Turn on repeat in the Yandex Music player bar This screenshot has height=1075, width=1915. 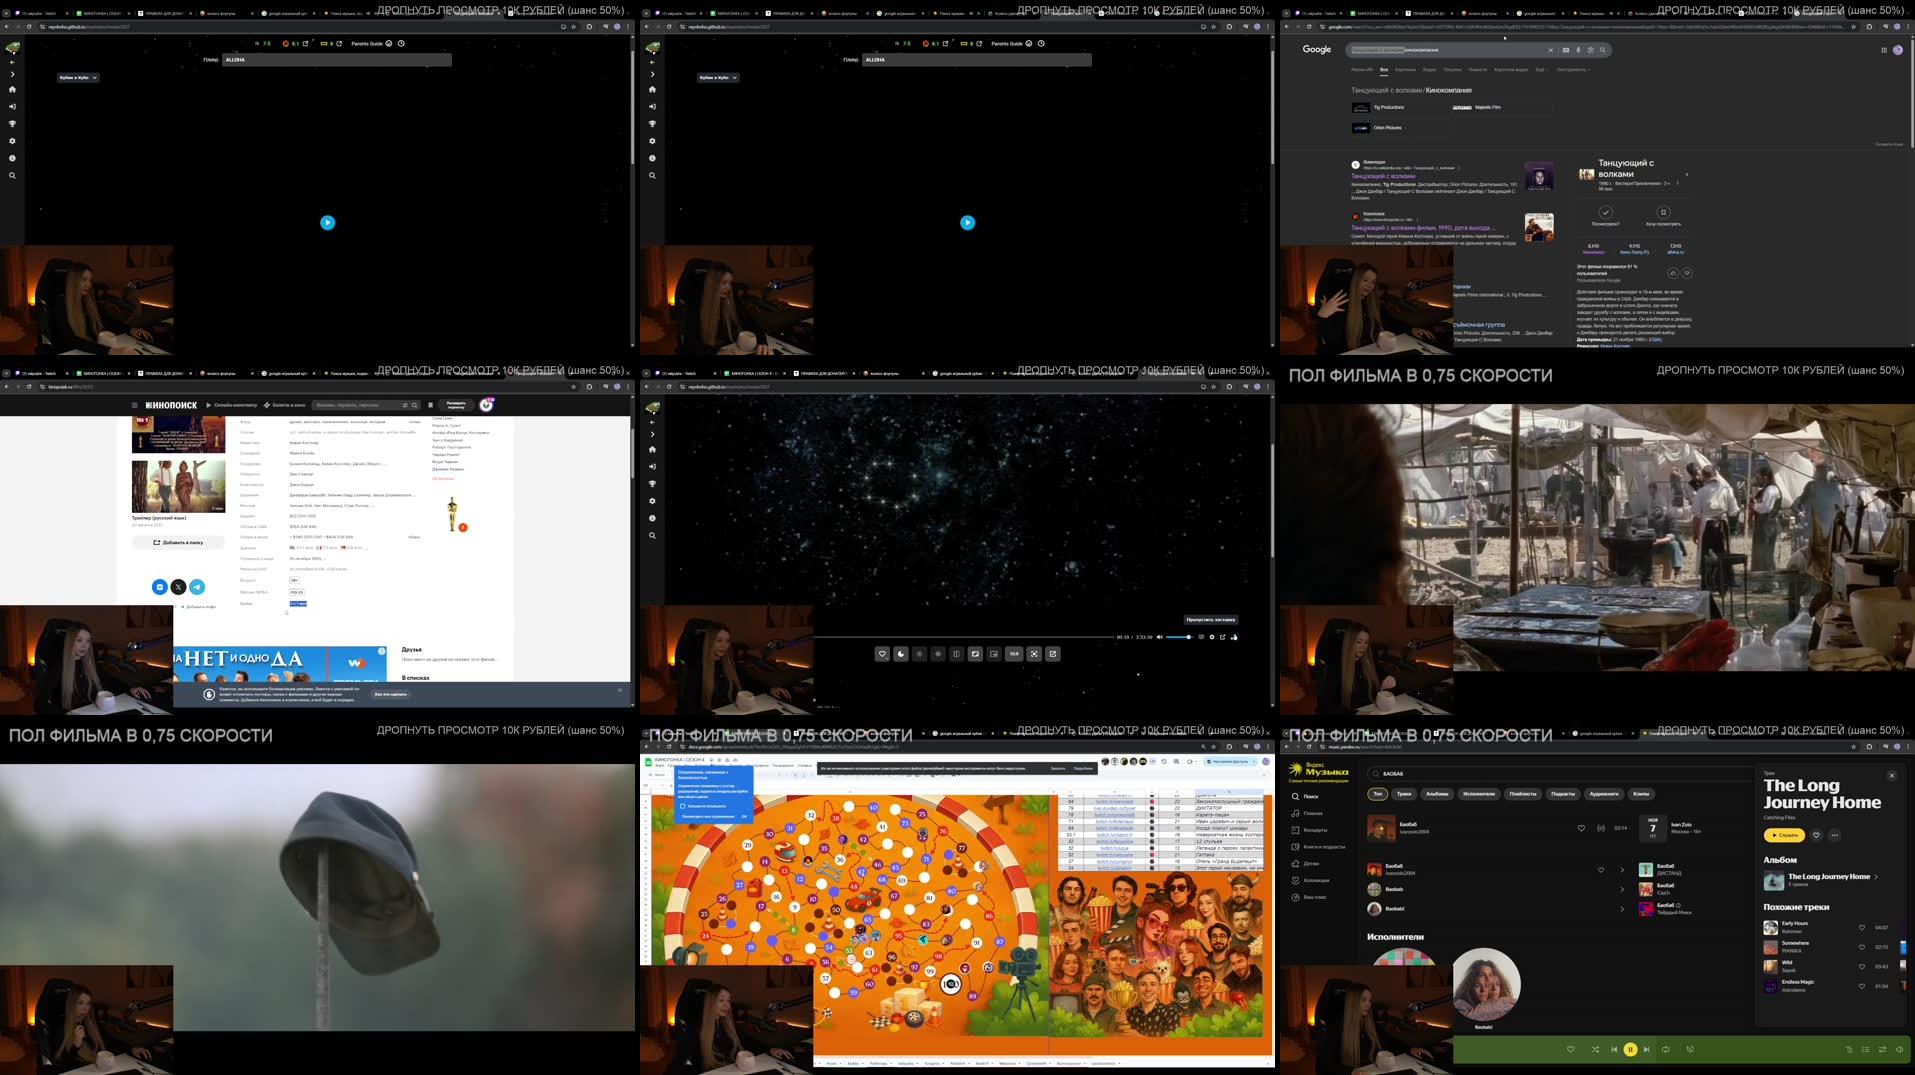click(x=1666, y=1050)
